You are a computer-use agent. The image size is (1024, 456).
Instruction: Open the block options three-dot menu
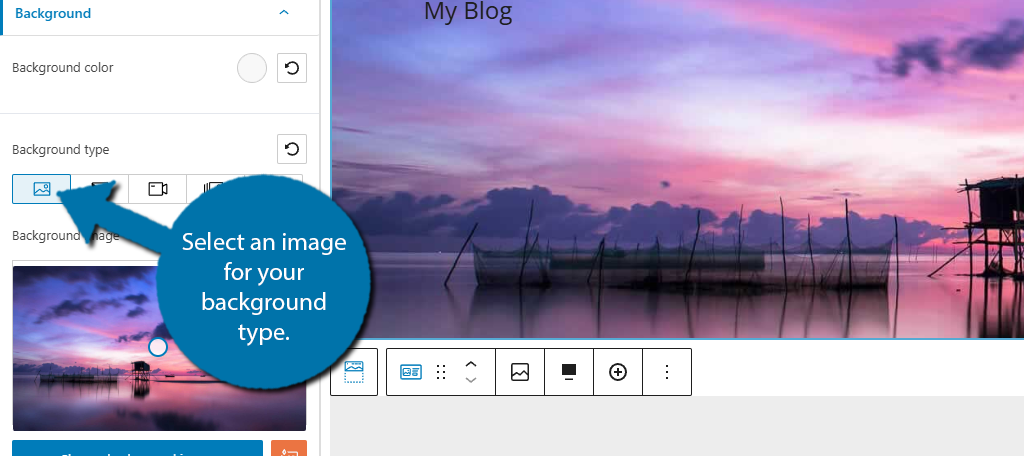coord(667,372)
